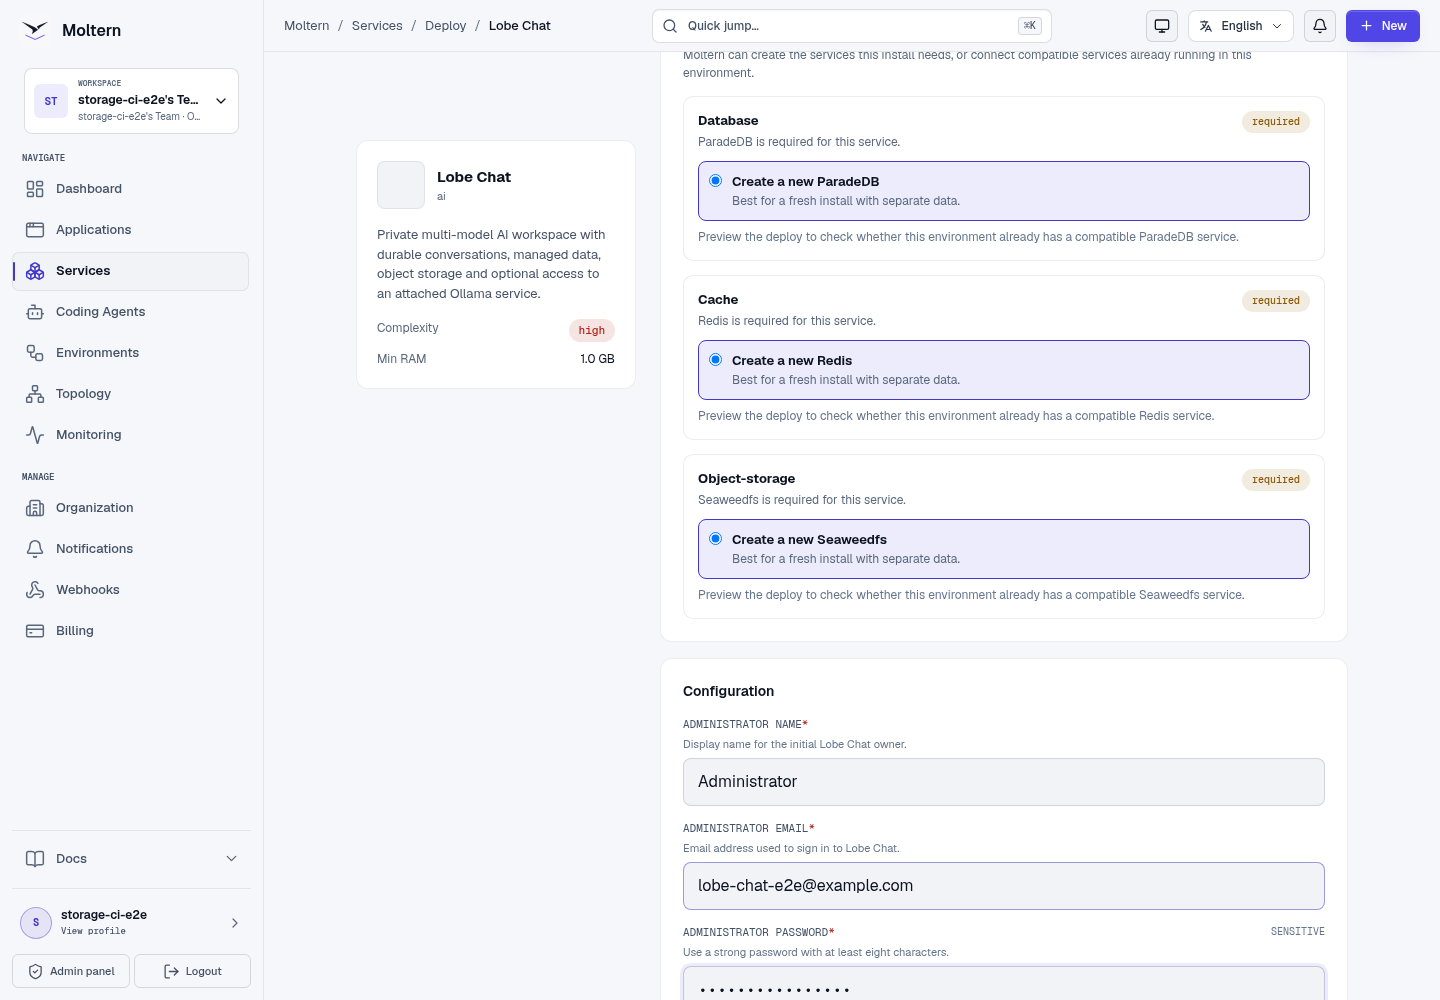Toggle the display theme monitor icon
The width and height of the screenshot is (1440, 1000).
[1162, 26]
